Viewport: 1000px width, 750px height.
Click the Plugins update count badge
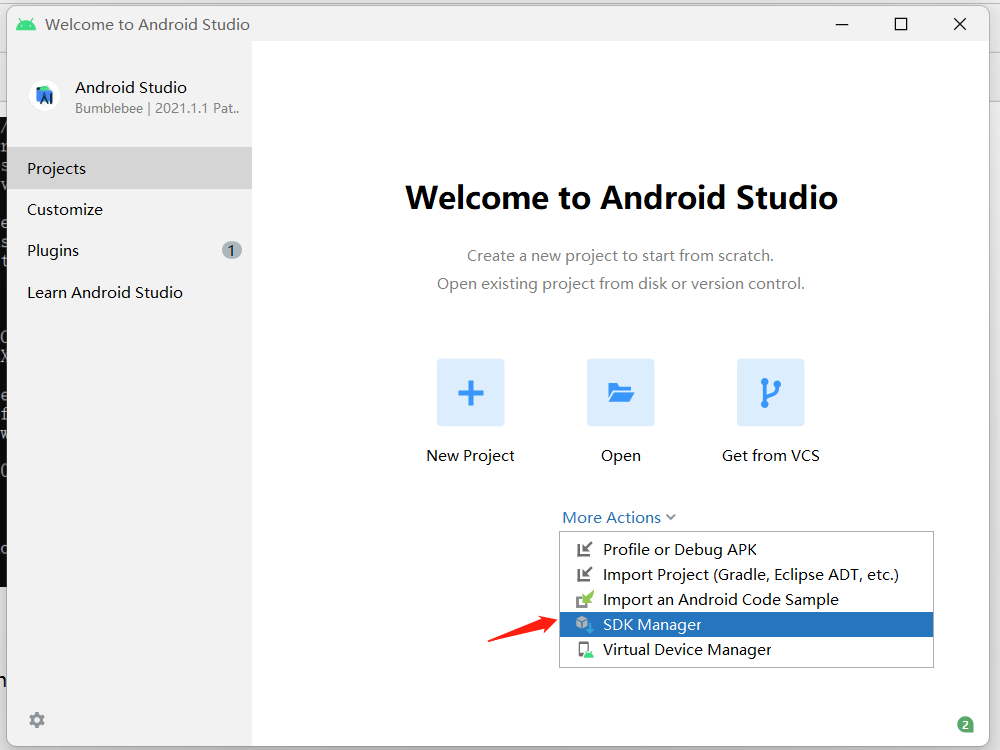[232, 250]
